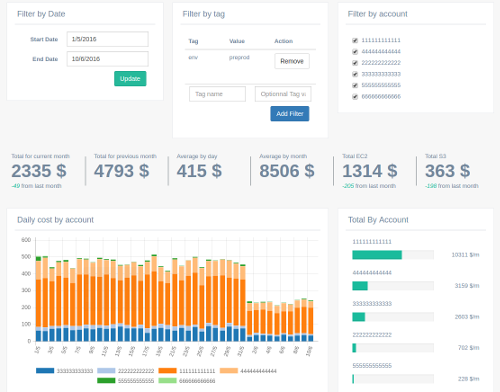The height and width of the screenshot is (392, 500).
Task: Click light green legend swatch 666666666666
Action: click(x=168, y=381)
